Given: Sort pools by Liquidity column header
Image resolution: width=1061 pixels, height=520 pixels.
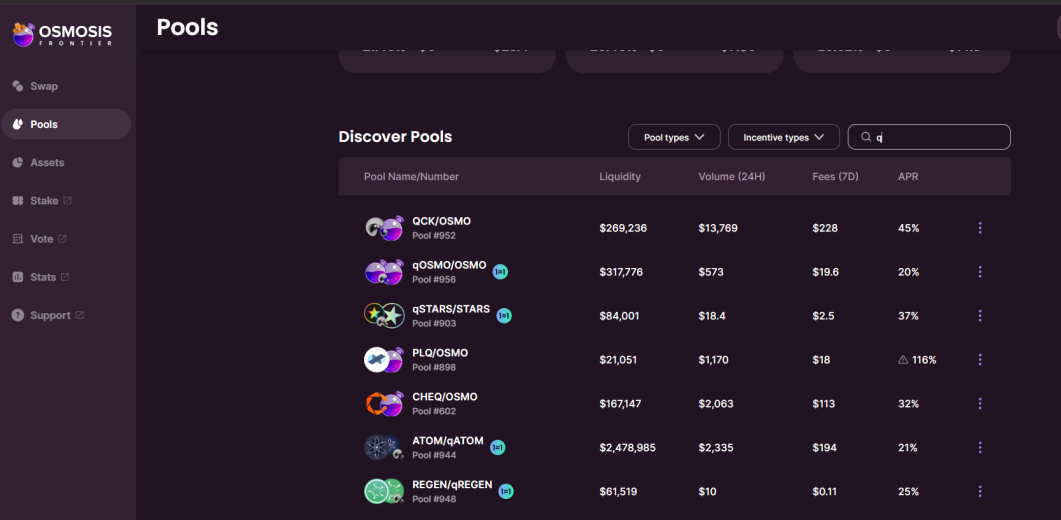Looking at the screenshot, I should click(x=620, y=177).
